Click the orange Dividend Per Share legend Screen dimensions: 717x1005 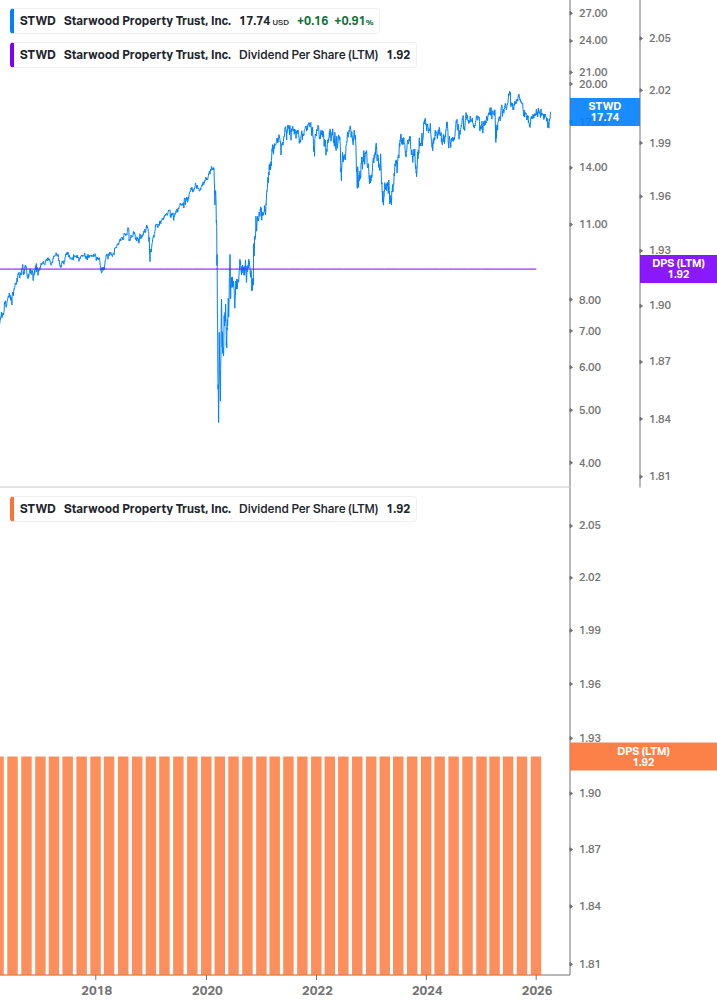coord(213,509)
